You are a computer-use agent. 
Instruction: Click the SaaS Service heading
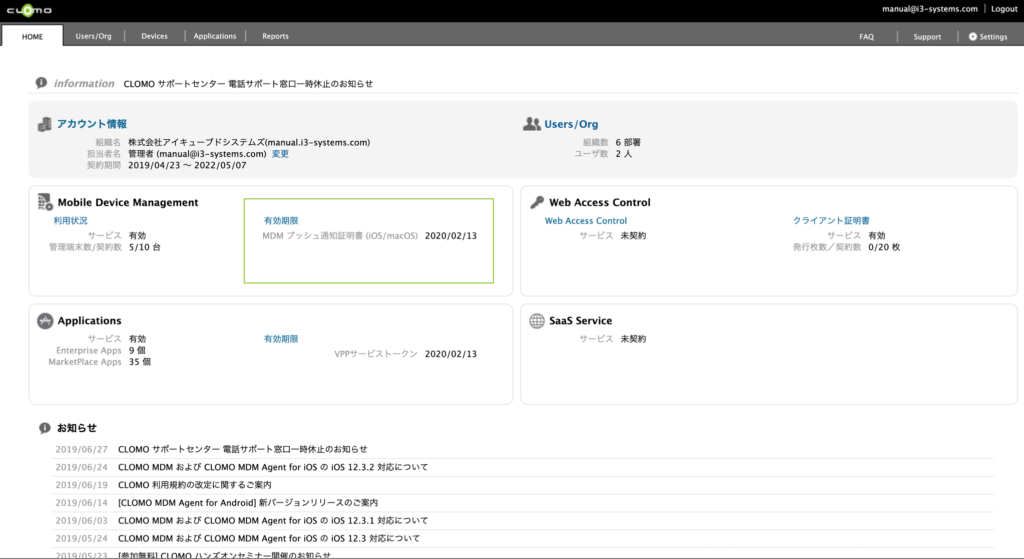pyautogui.click(x=581, y=321)
